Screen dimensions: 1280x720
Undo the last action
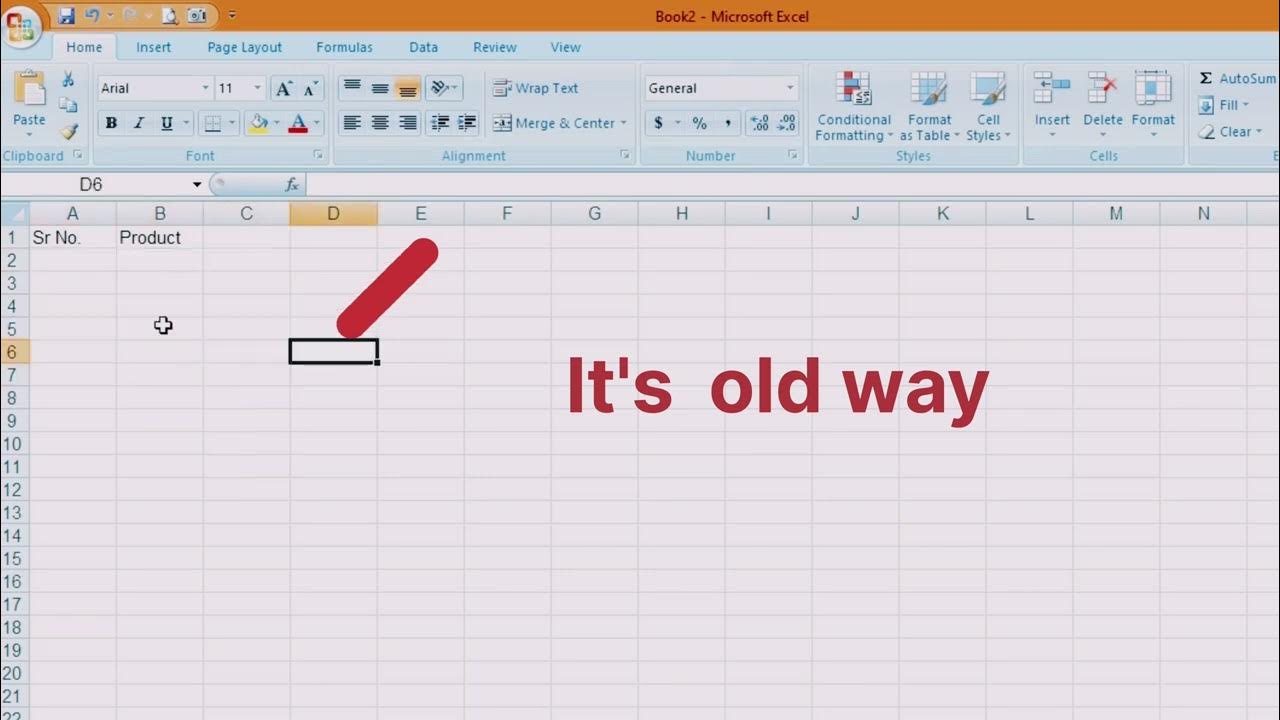(x=91, y=15)
